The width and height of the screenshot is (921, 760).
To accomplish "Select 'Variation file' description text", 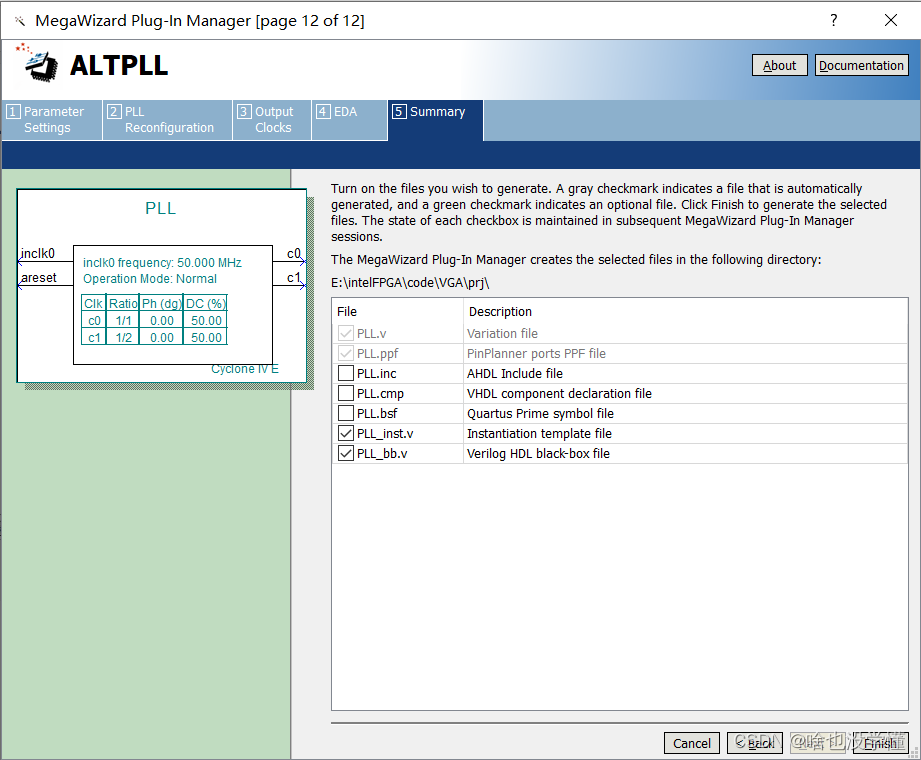I will pos(502,334).
